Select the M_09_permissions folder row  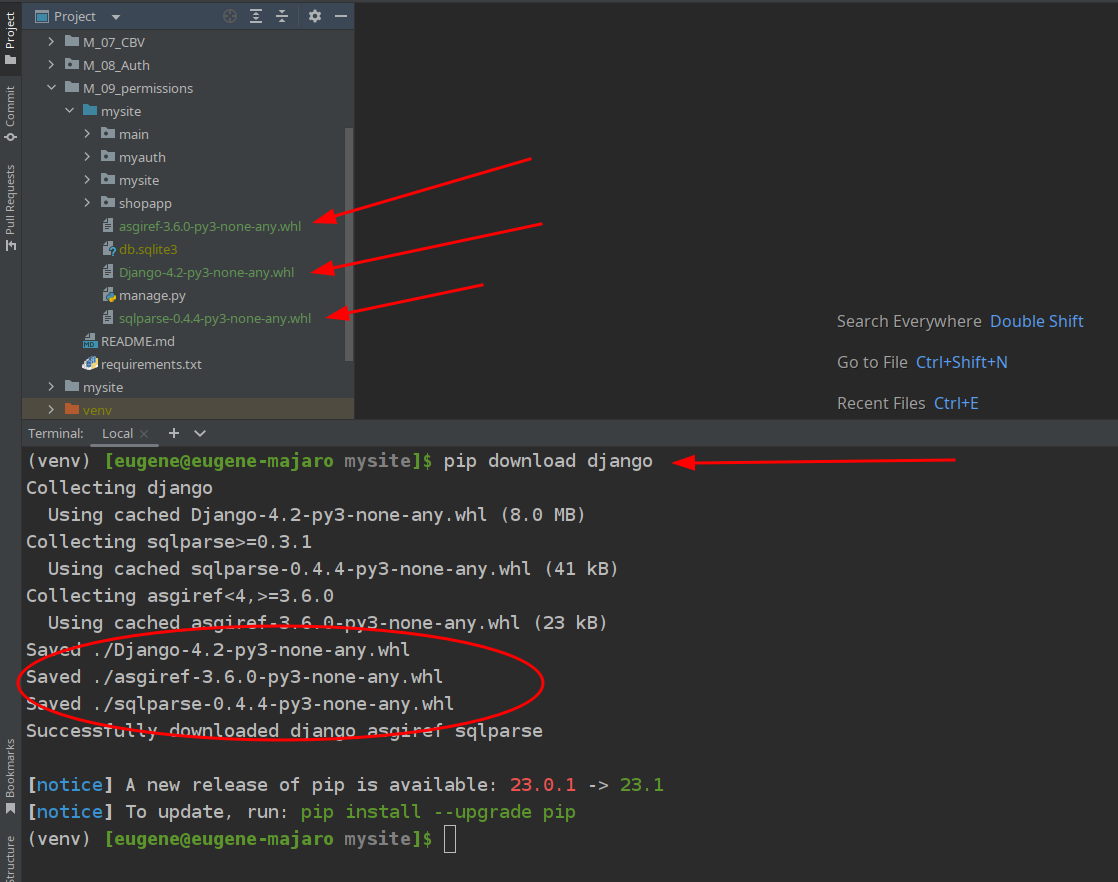point(188,88)
